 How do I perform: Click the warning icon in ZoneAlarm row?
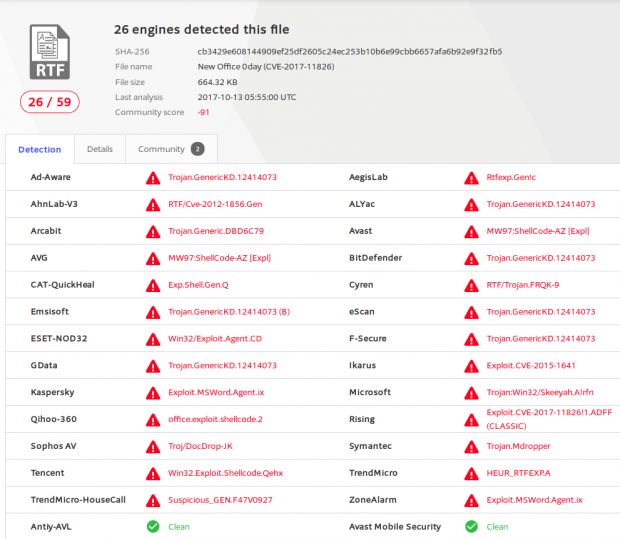[471, 501]
